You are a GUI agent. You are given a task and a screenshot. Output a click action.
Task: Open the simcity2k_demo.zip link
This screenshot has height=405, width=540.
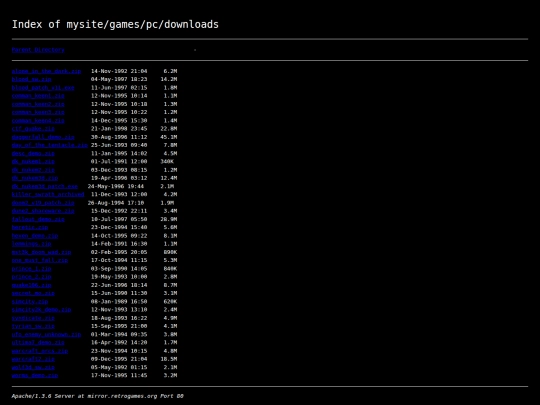[x=41, y=310]
